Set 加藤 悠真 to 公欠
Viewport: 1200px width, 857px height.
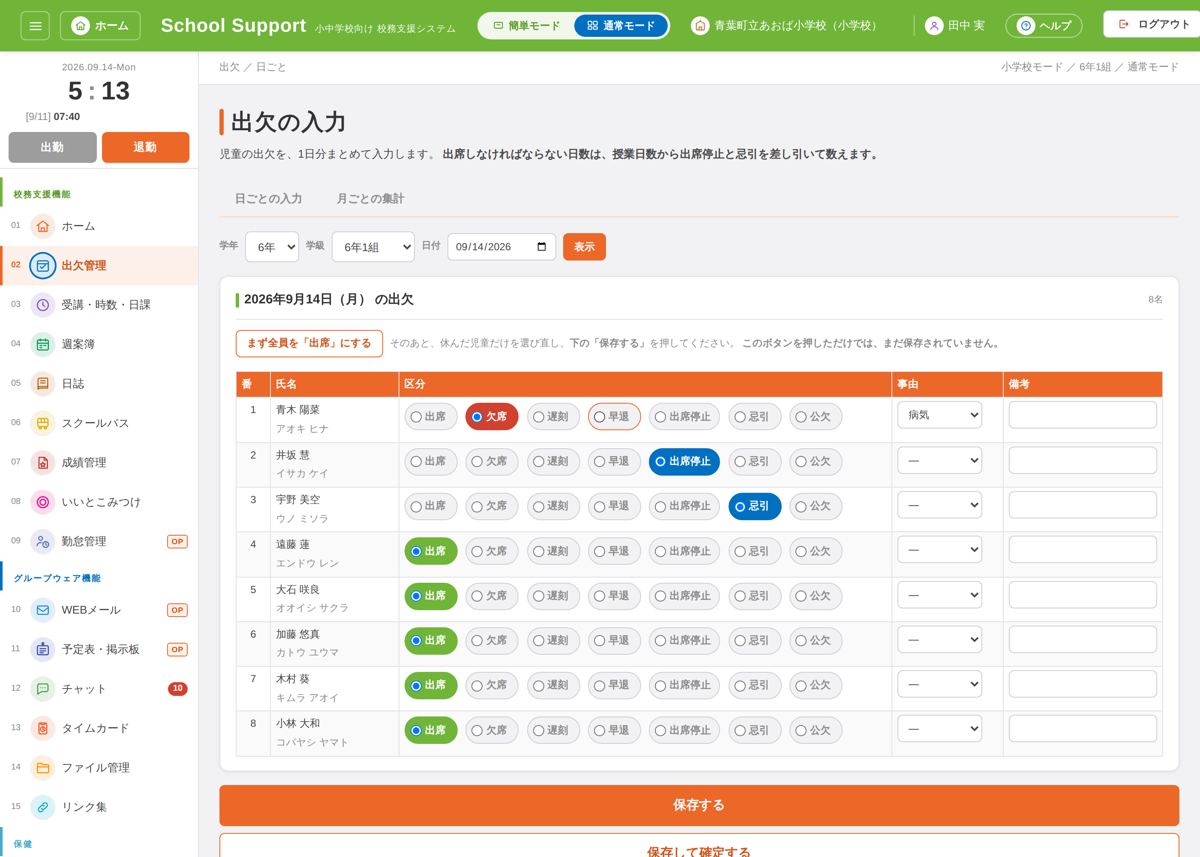(815, 641)
